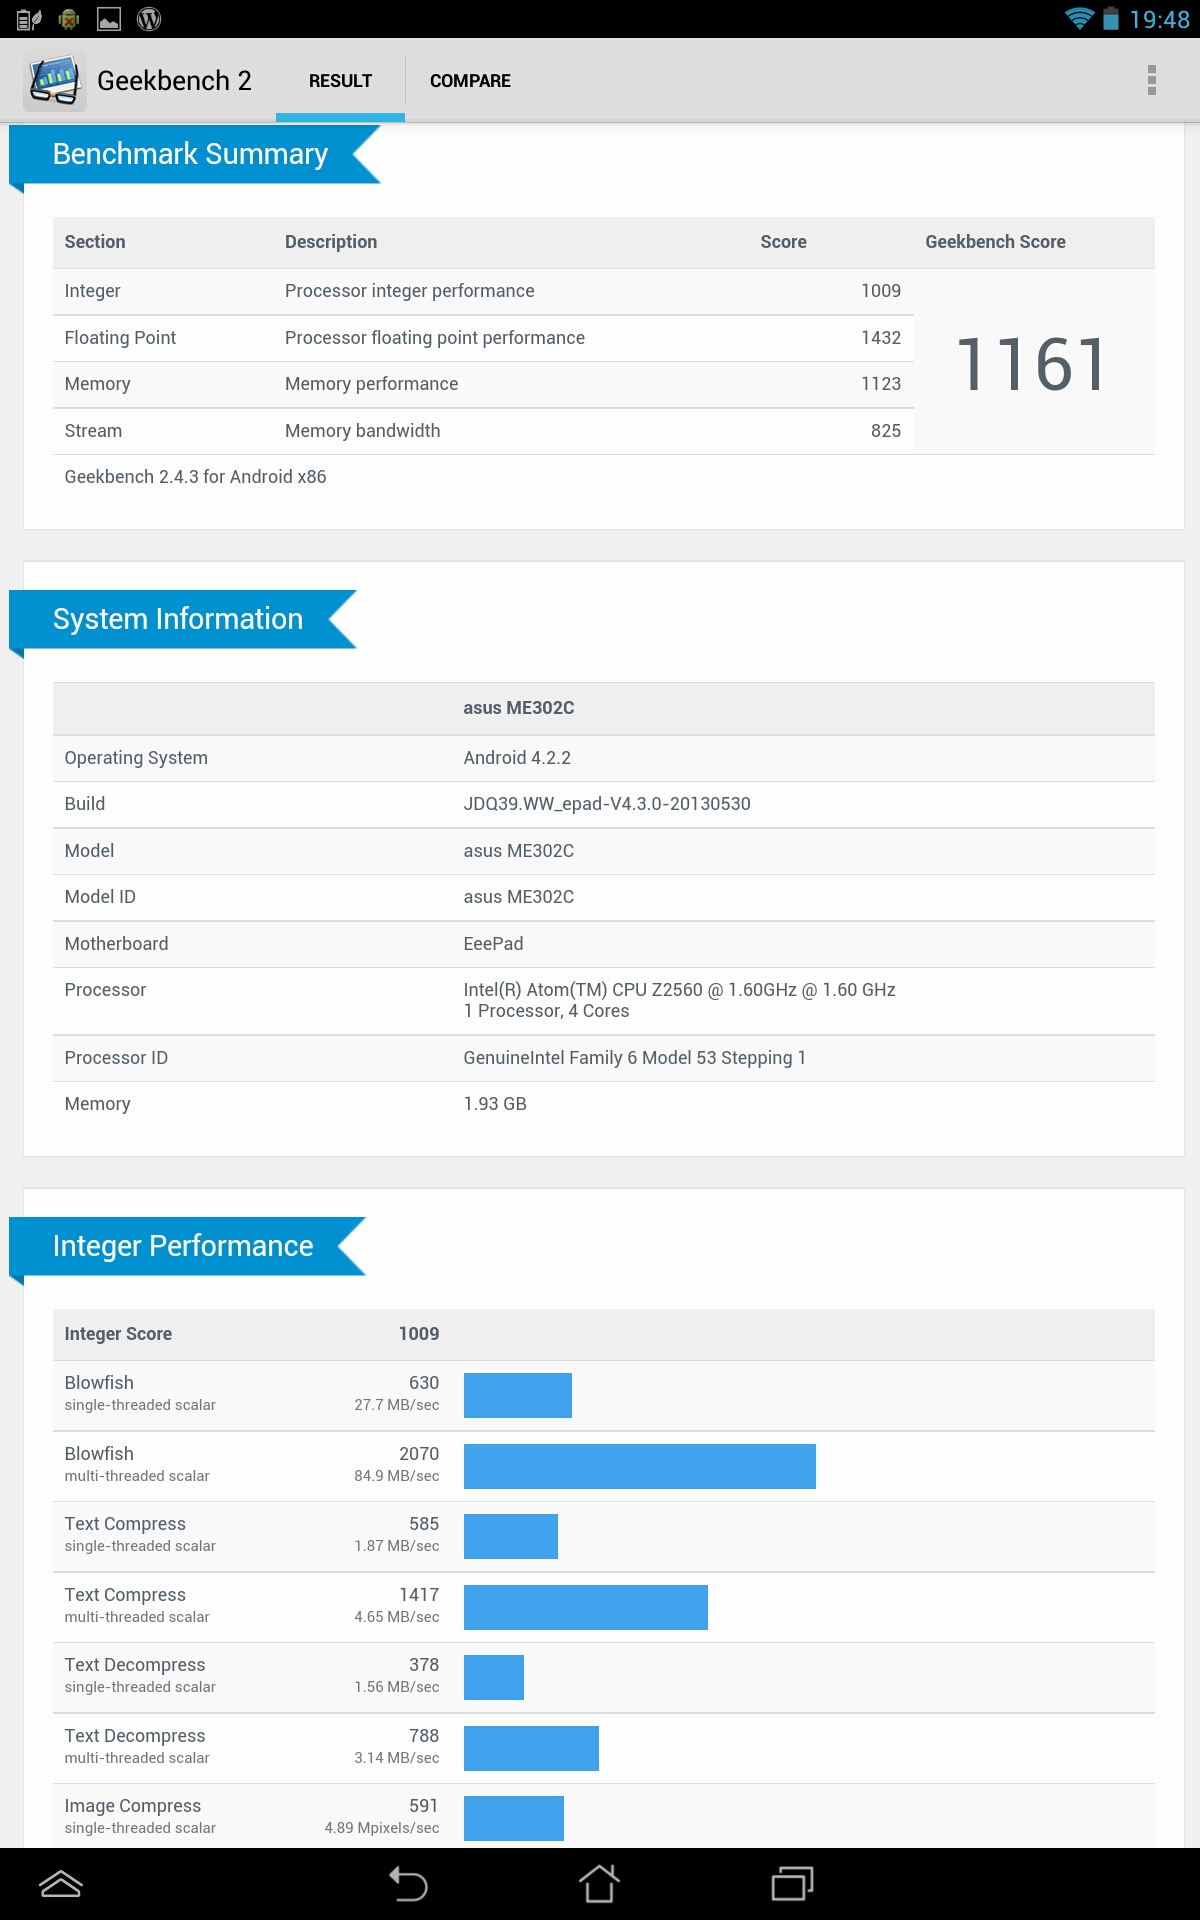Image resolution: width=1200 pixels, height=1920 pixels.
Task: Tap the 1161 Geekbench Score number
Action: (1032, 364)
